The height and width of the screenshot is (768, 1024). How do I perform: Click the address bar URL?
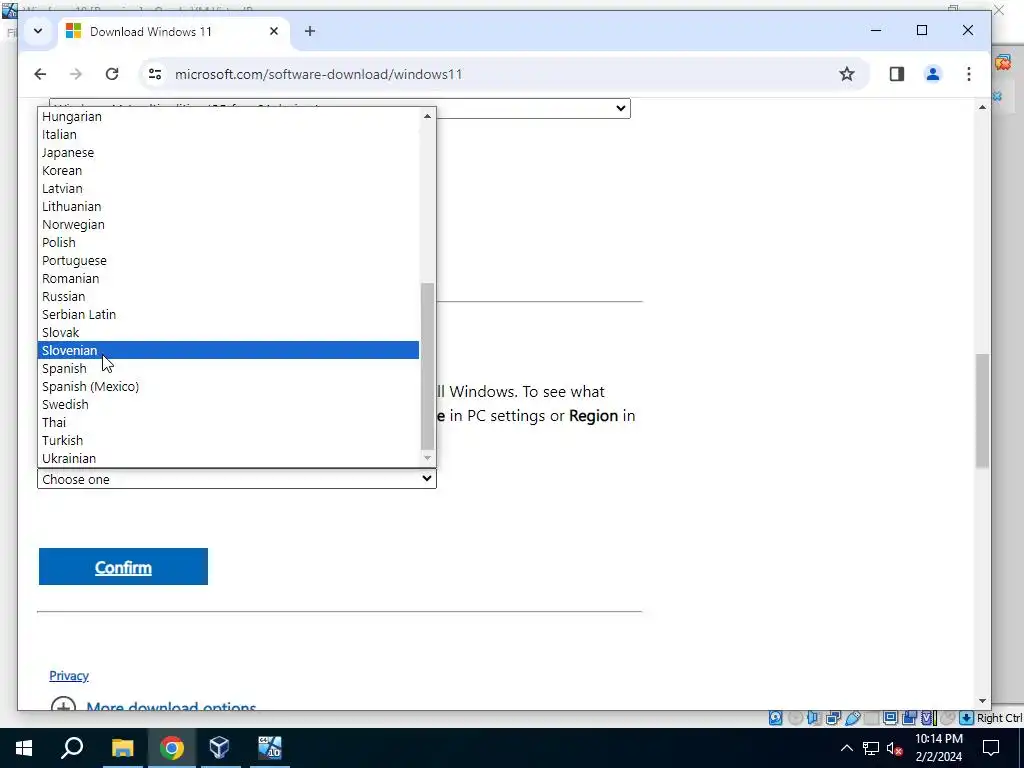(x=319, y=74)
